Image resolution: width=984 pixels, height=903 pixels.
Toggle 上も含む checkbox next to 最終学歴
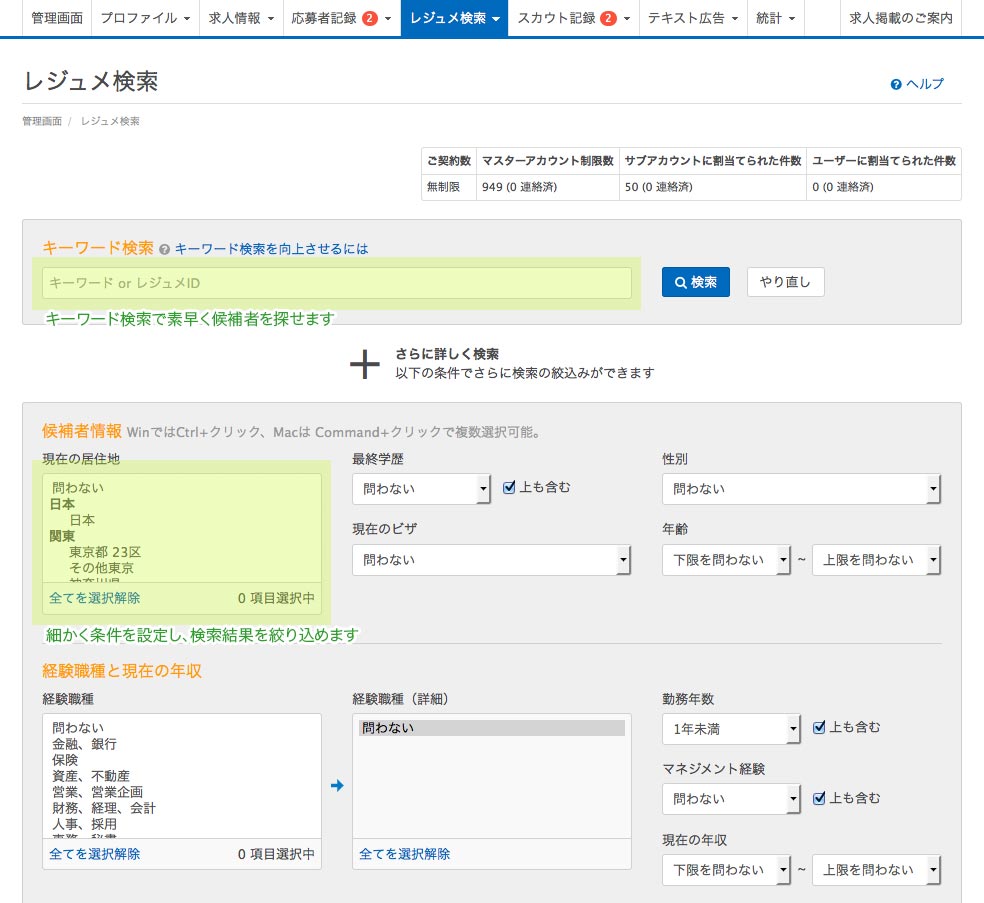point(509,487)
